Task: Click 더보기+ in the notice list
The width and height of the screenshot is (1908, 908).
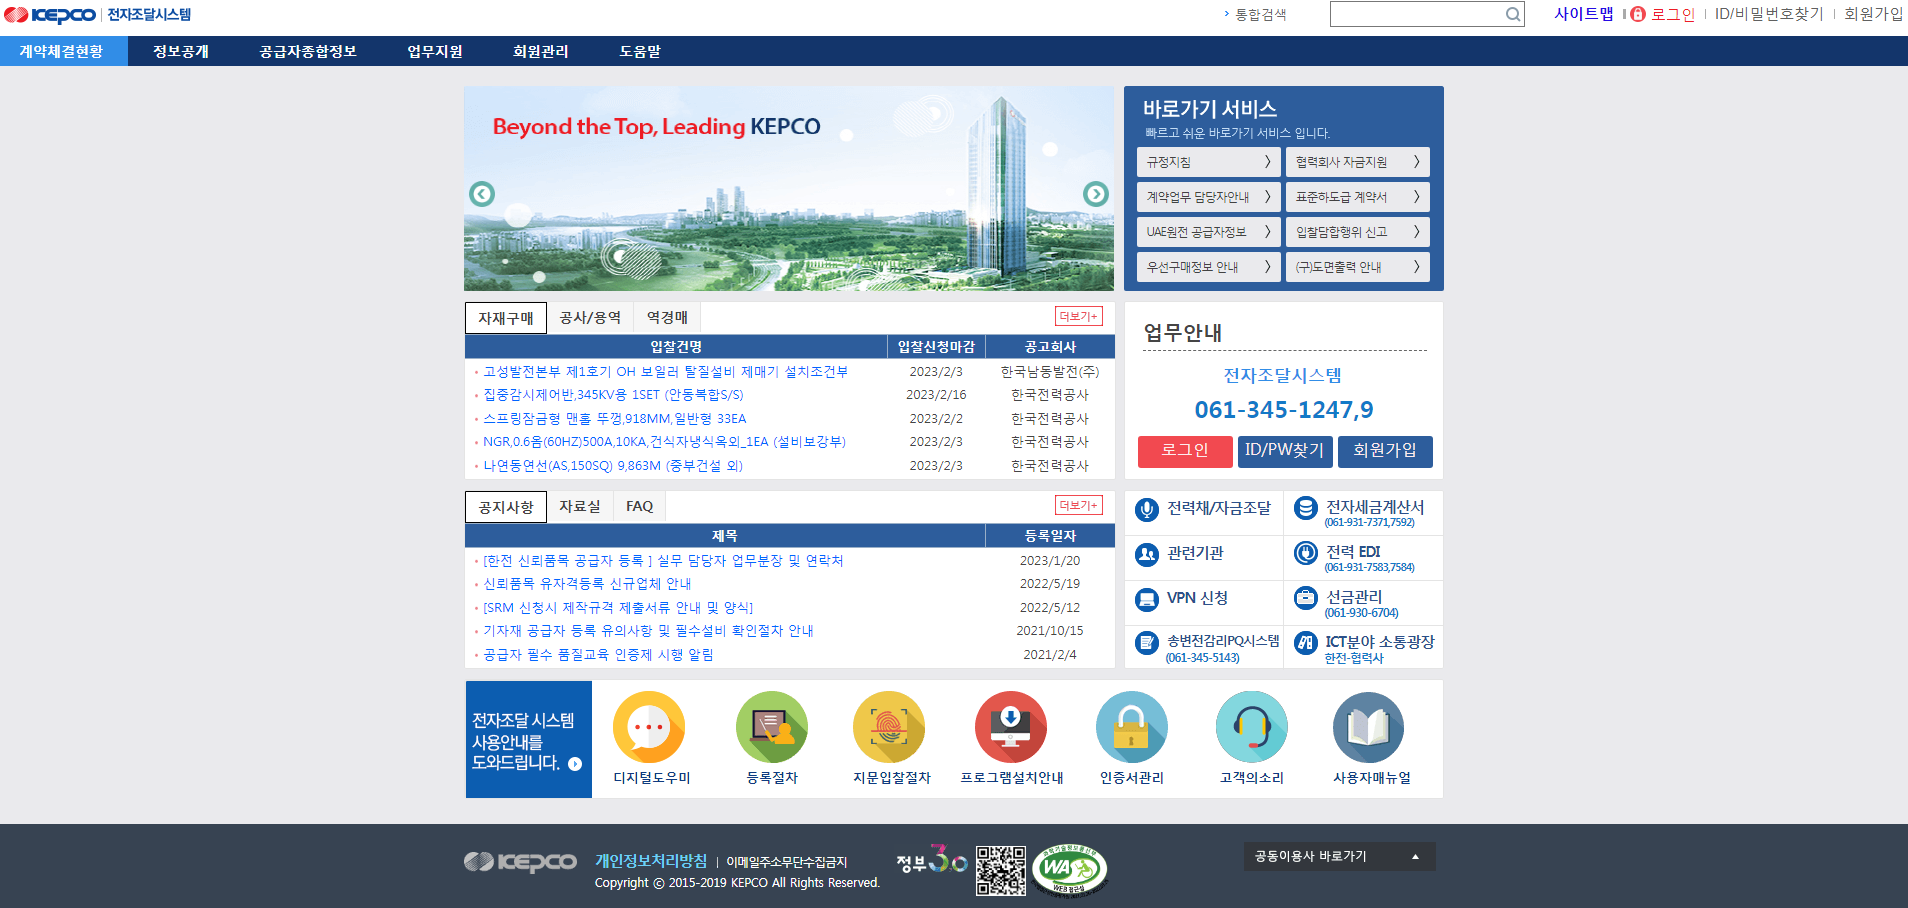Action: point(1079,505)
